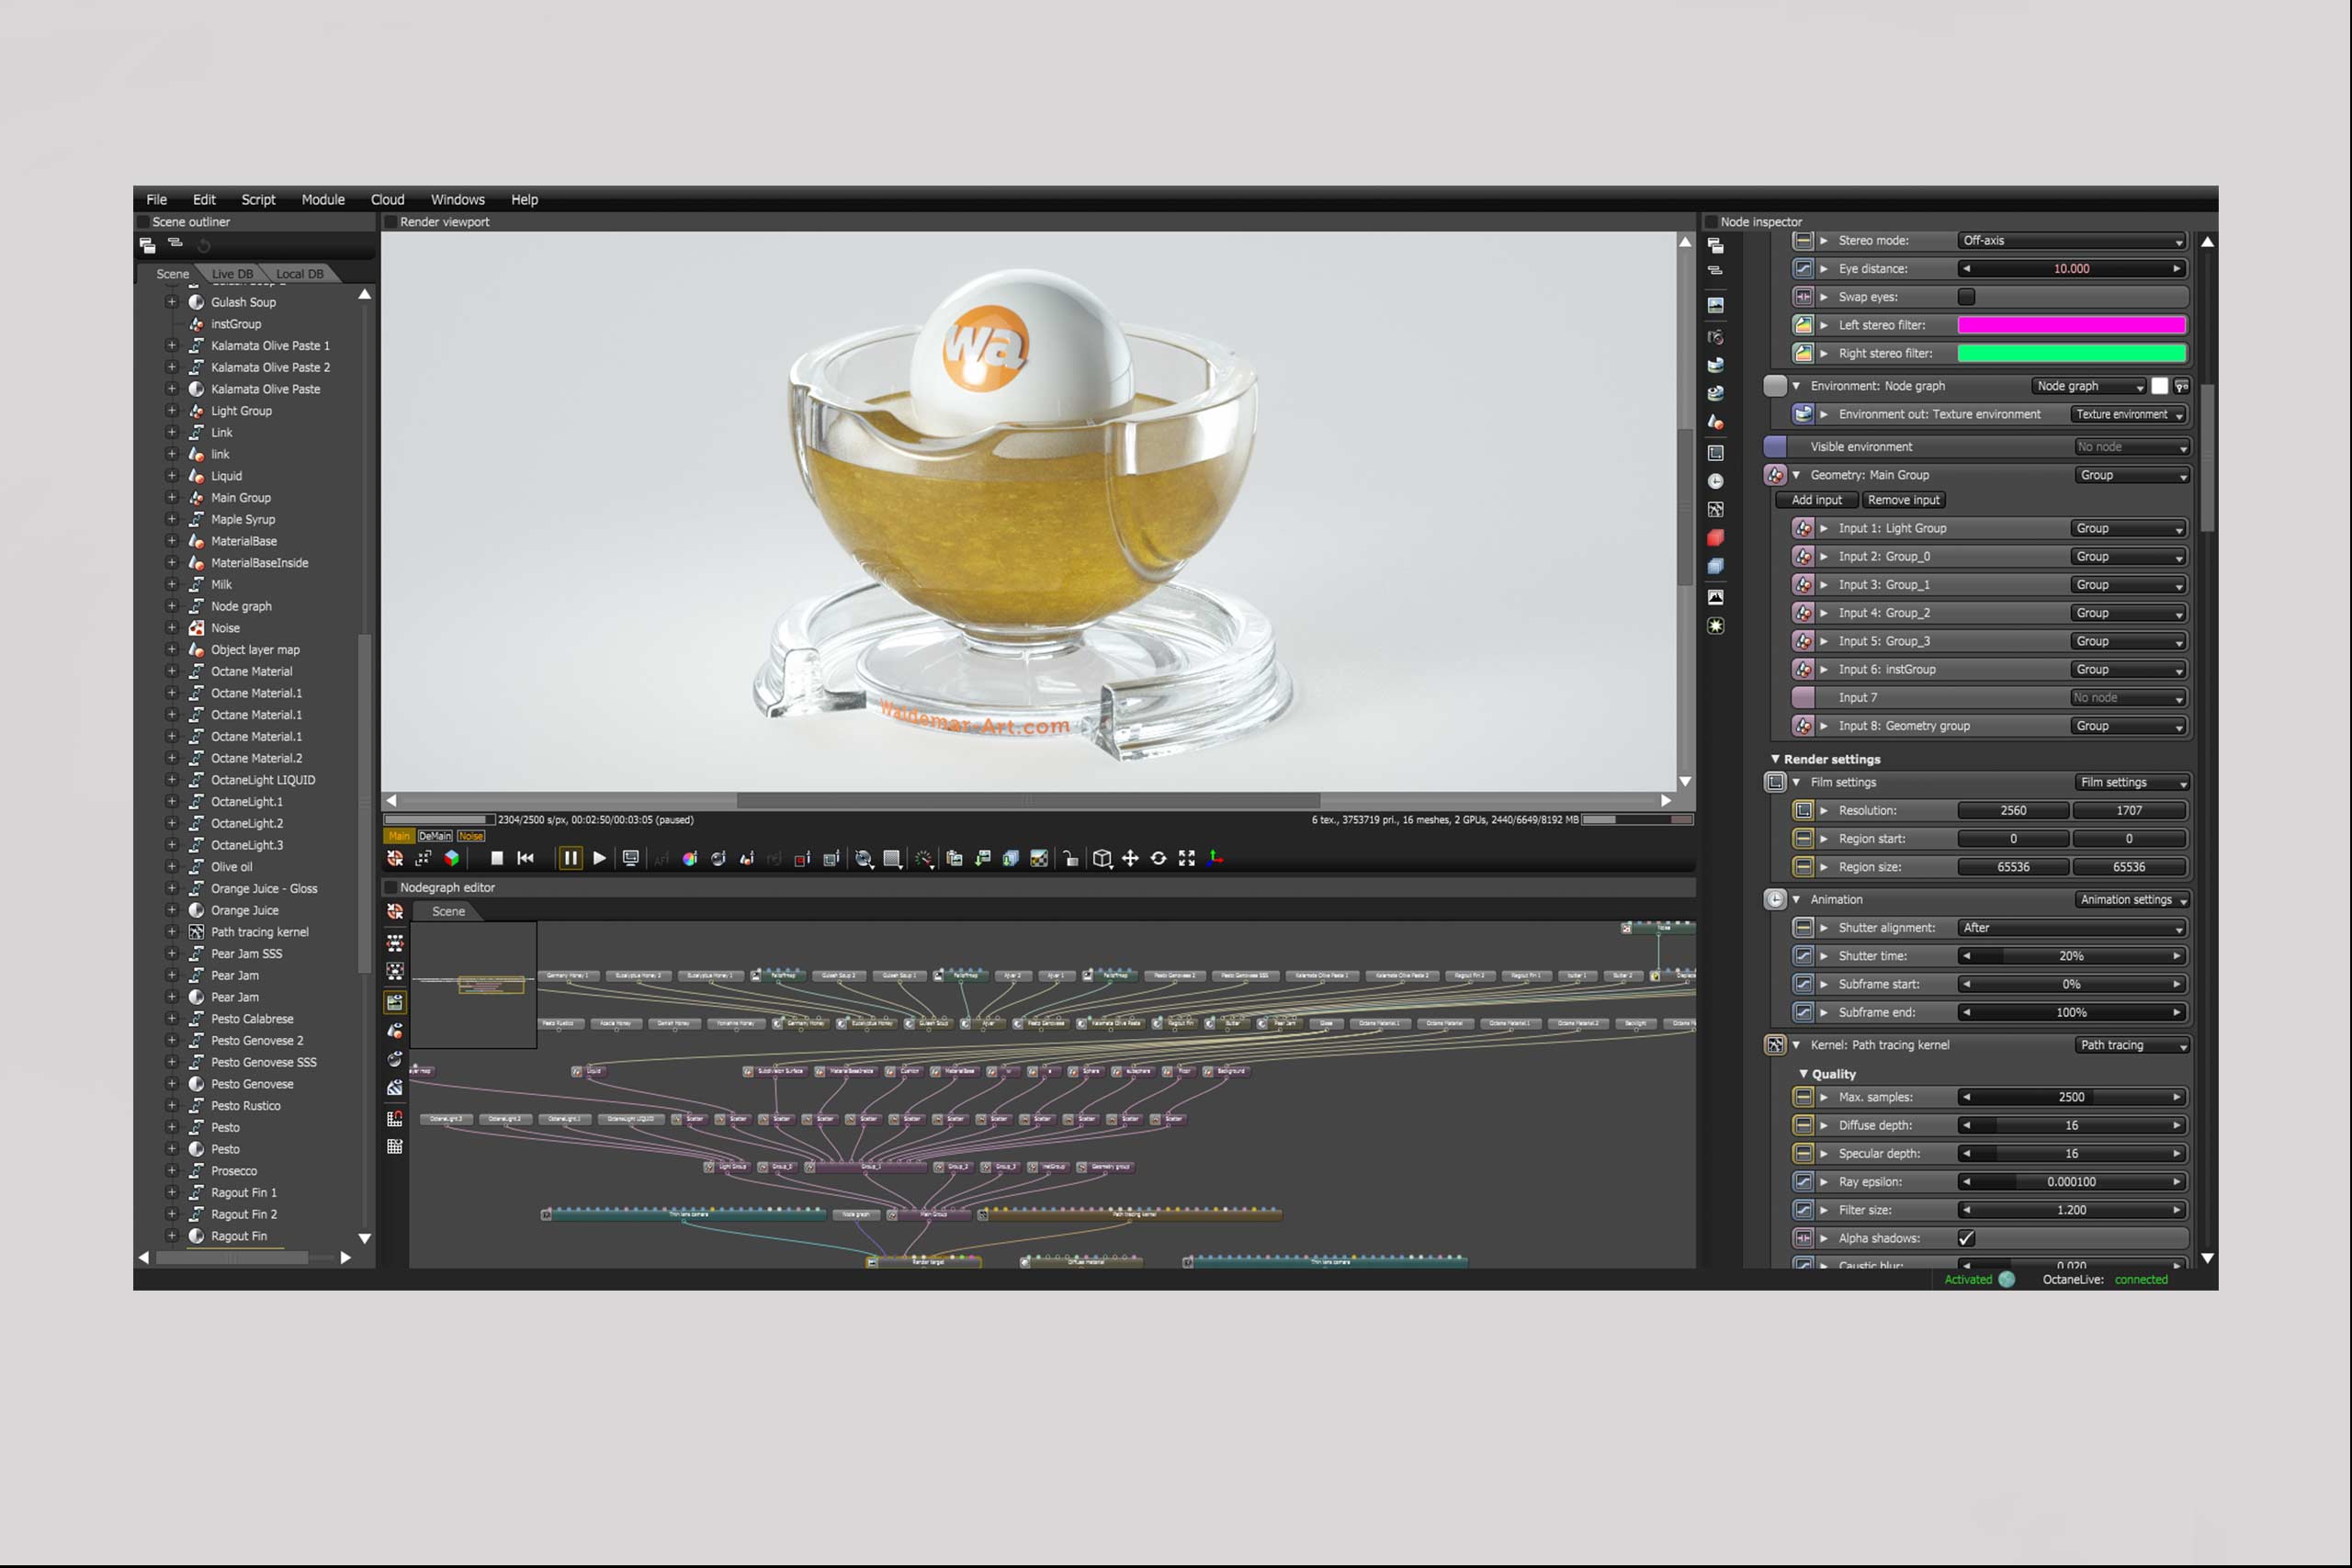Toggle the viewport lock padlock icon
This screenshot has width=2352, height=1568.
coord(1070,858)
